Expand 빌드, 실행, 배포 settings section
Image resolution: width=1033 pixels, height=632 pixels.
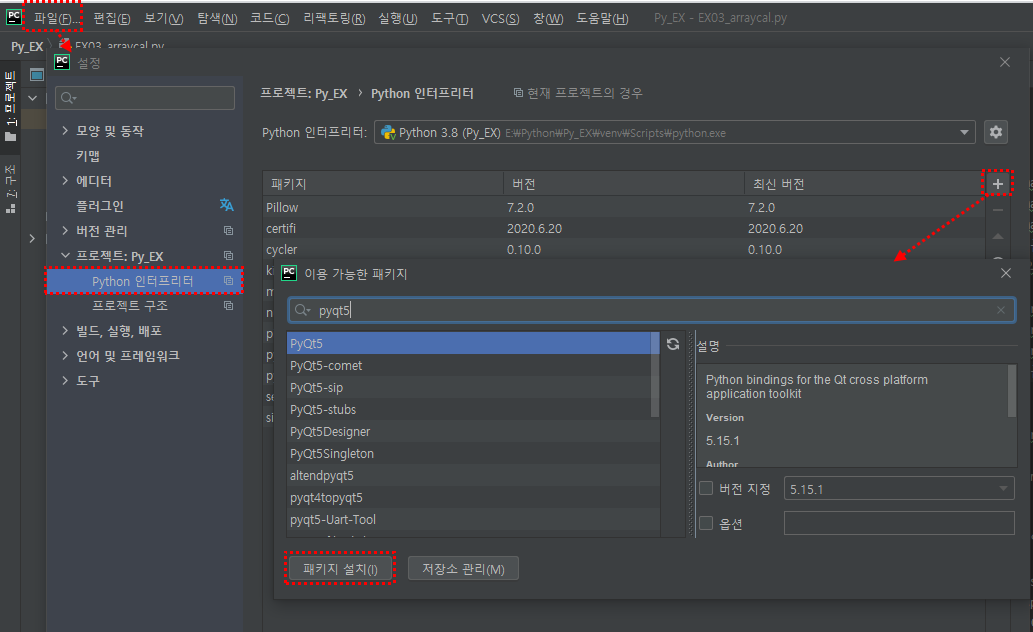[x=65, y=331]
